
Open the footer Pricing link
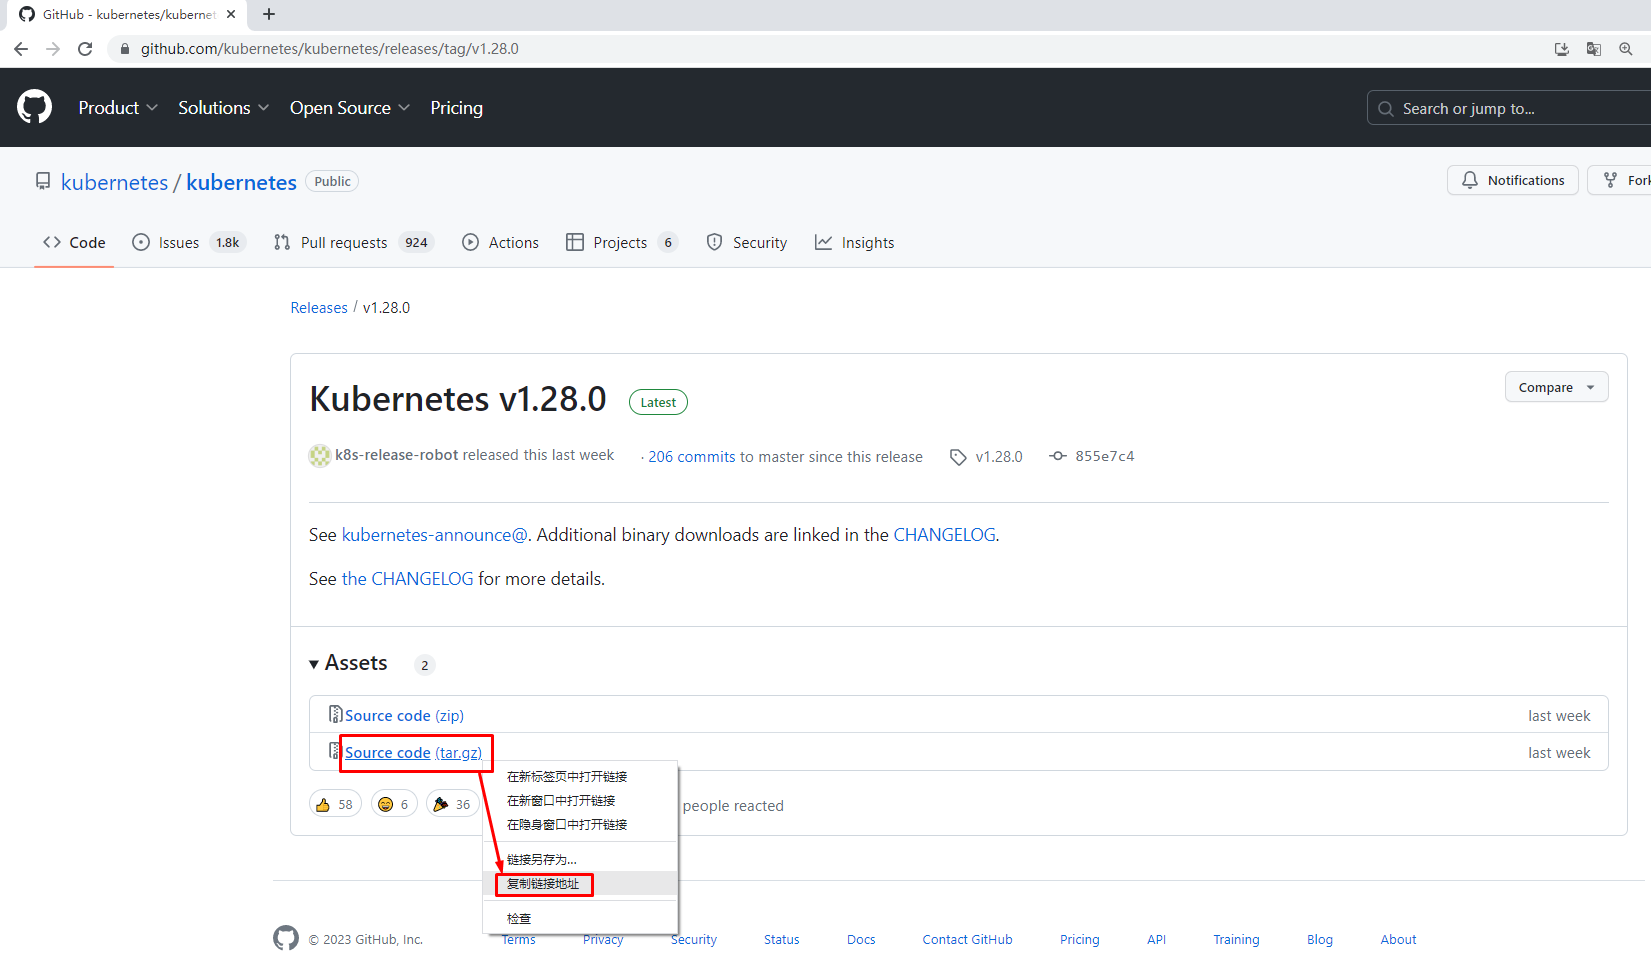click(x=1080, y=940)
